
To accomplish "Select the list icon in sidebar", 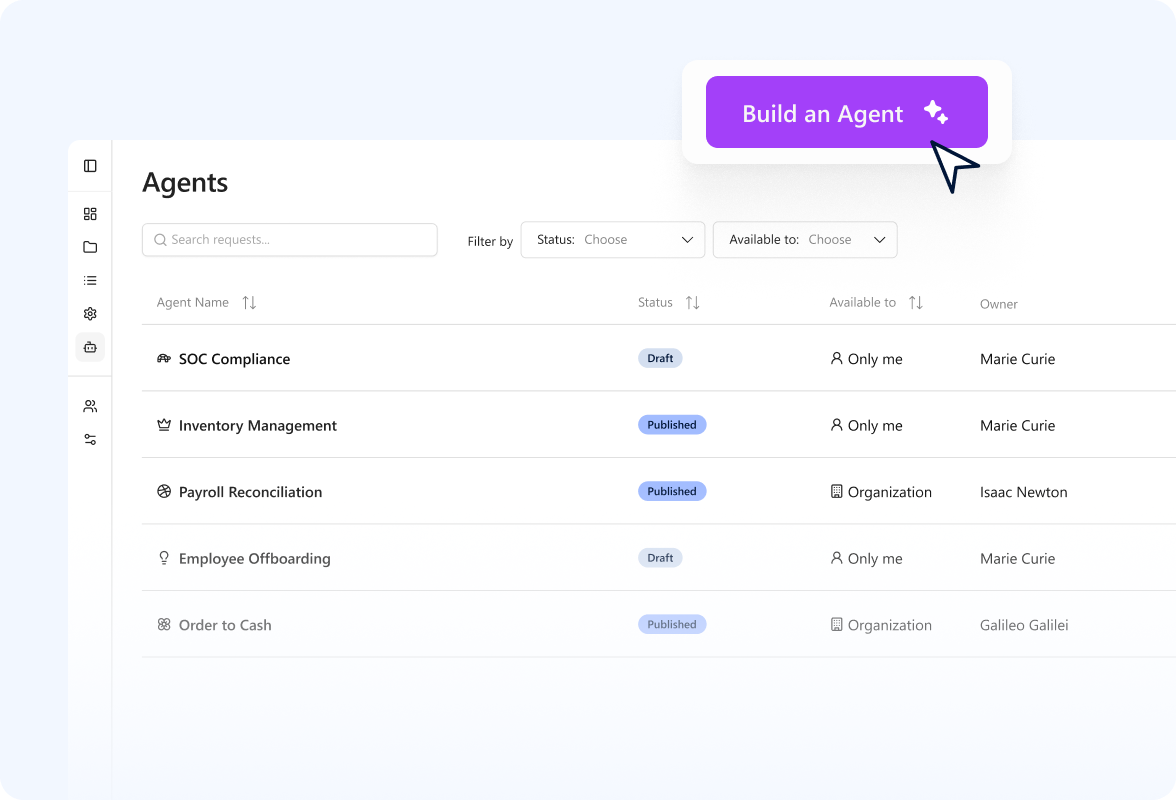I will coord(90,280).
